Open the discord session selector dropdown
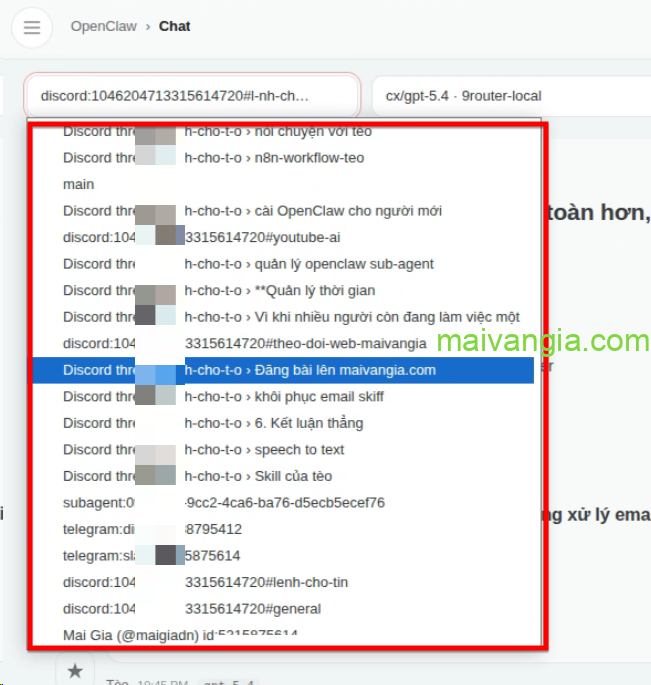Image resolution: width=651 pixels, height=685 pixels. (x=192, y=96)
